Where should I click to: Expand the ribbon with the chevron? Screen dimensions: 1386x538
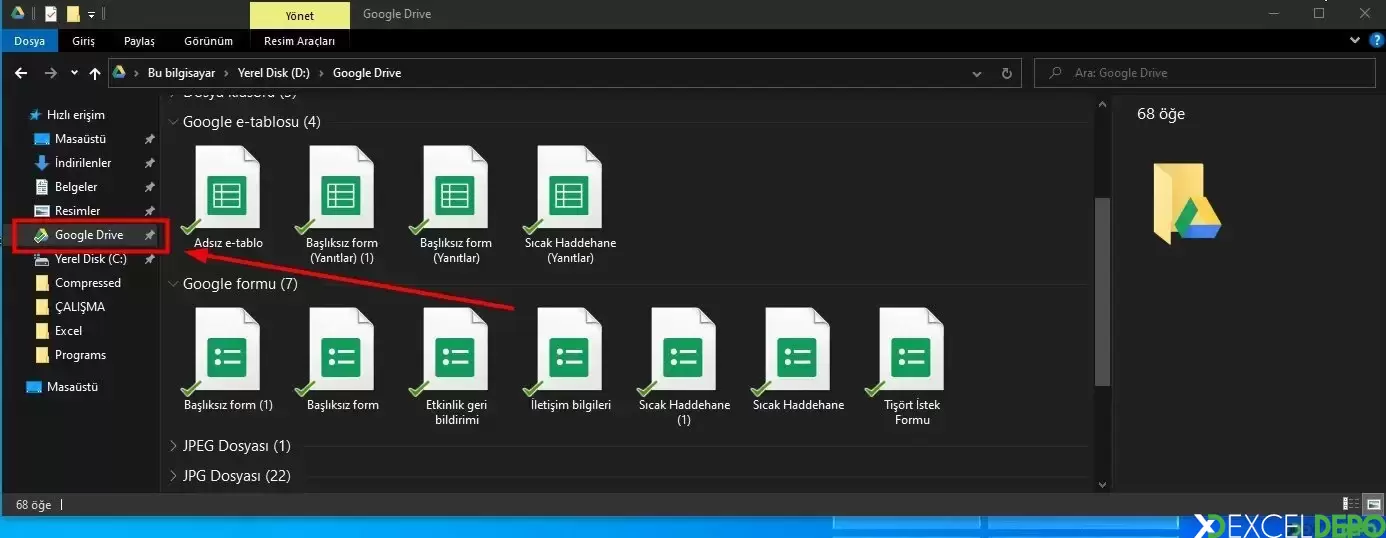(x=1355, y=41)
